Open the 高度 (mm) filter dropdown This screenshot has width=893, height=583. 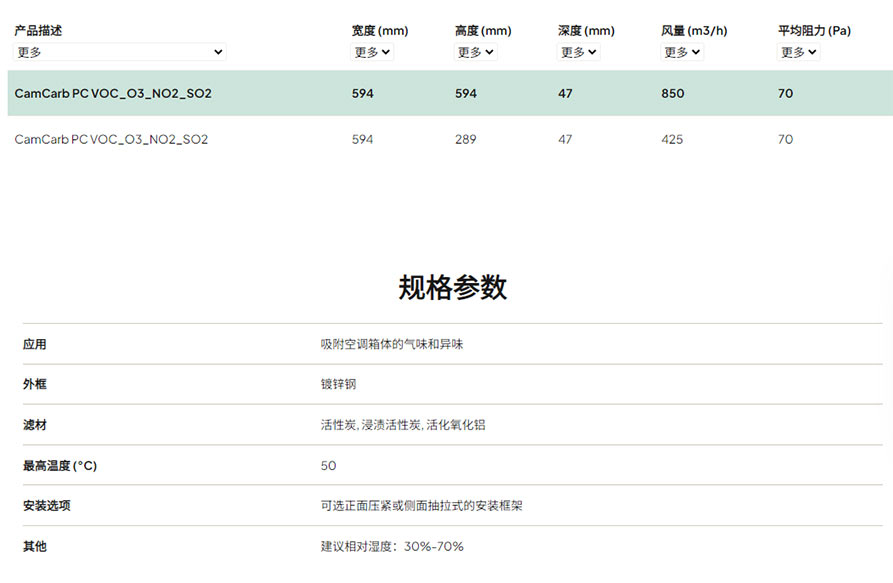point(476,52)
